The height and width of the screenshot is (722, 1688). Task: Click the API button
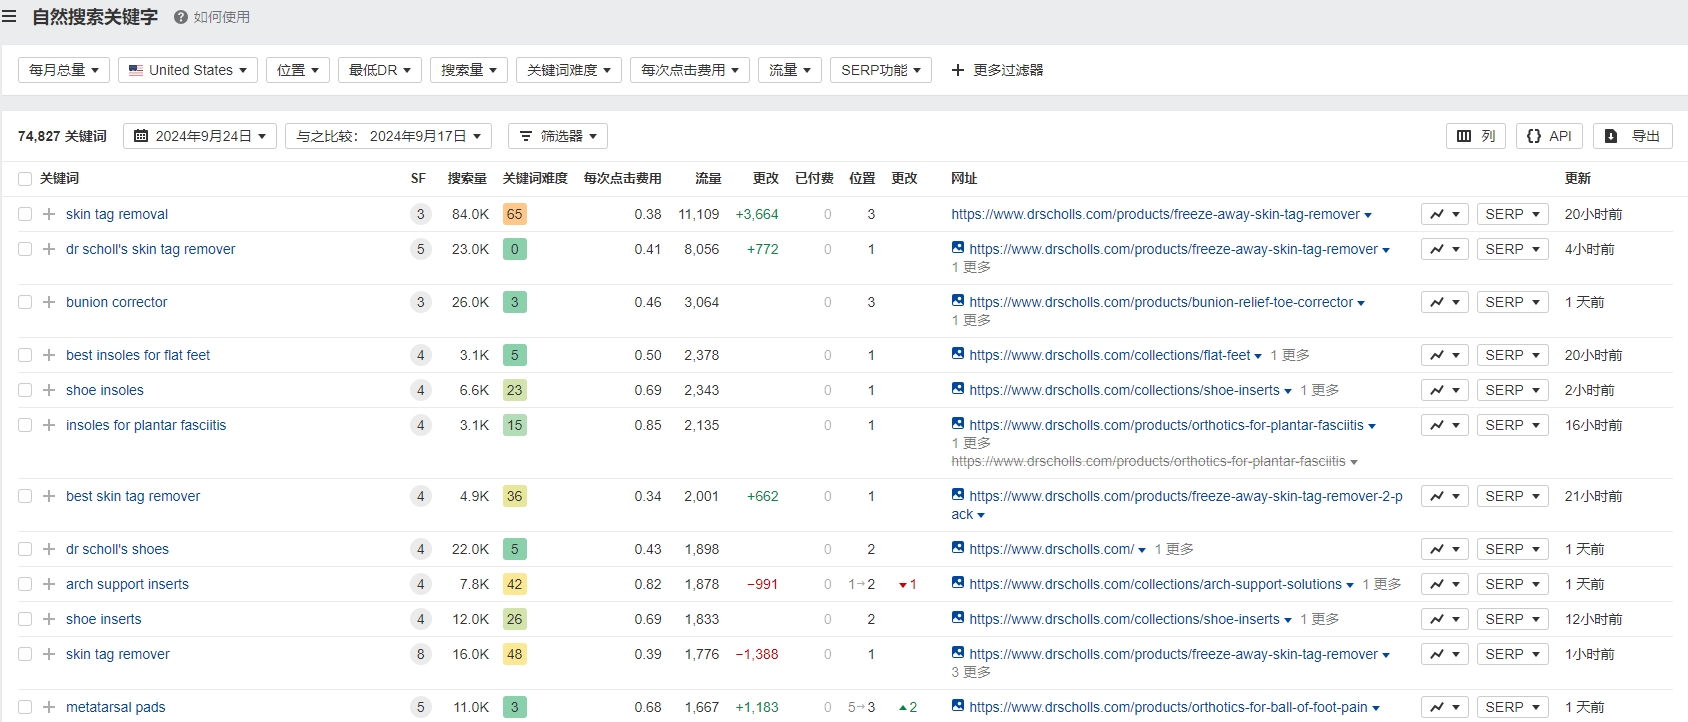point(1549,136)
